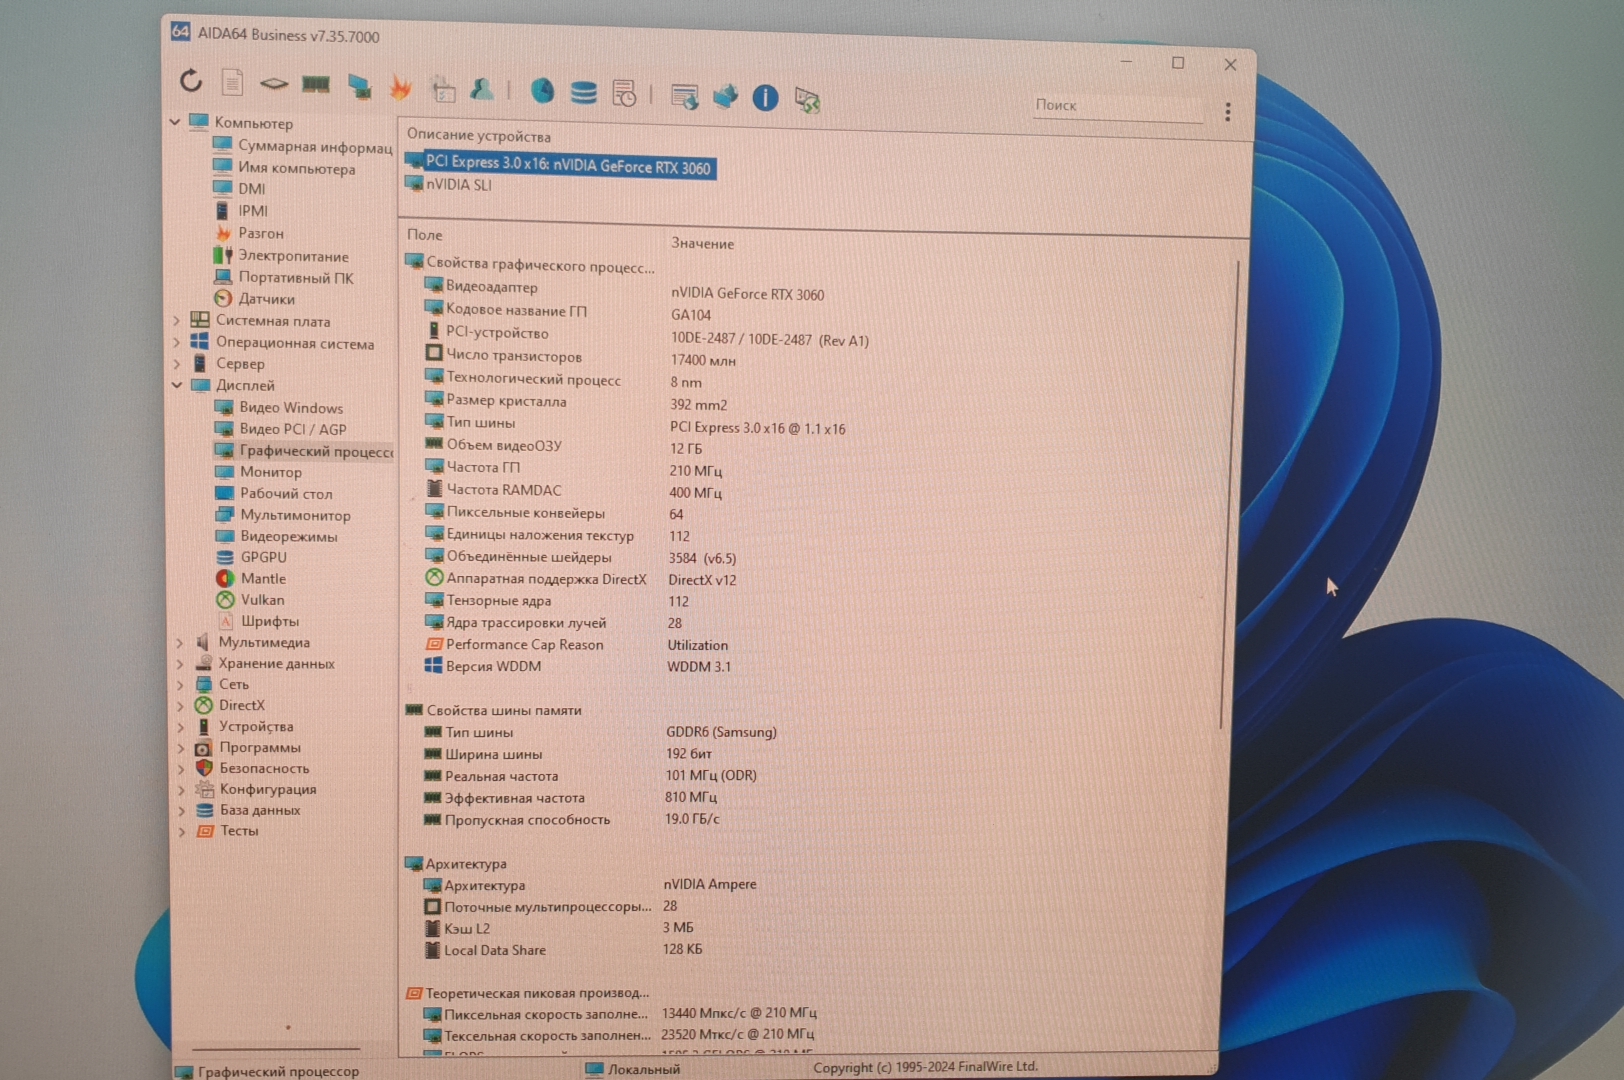Click the clipboard checklist toolbar icon
The height and width of the screenshot is (1080, 1624).
coord(443,90)
